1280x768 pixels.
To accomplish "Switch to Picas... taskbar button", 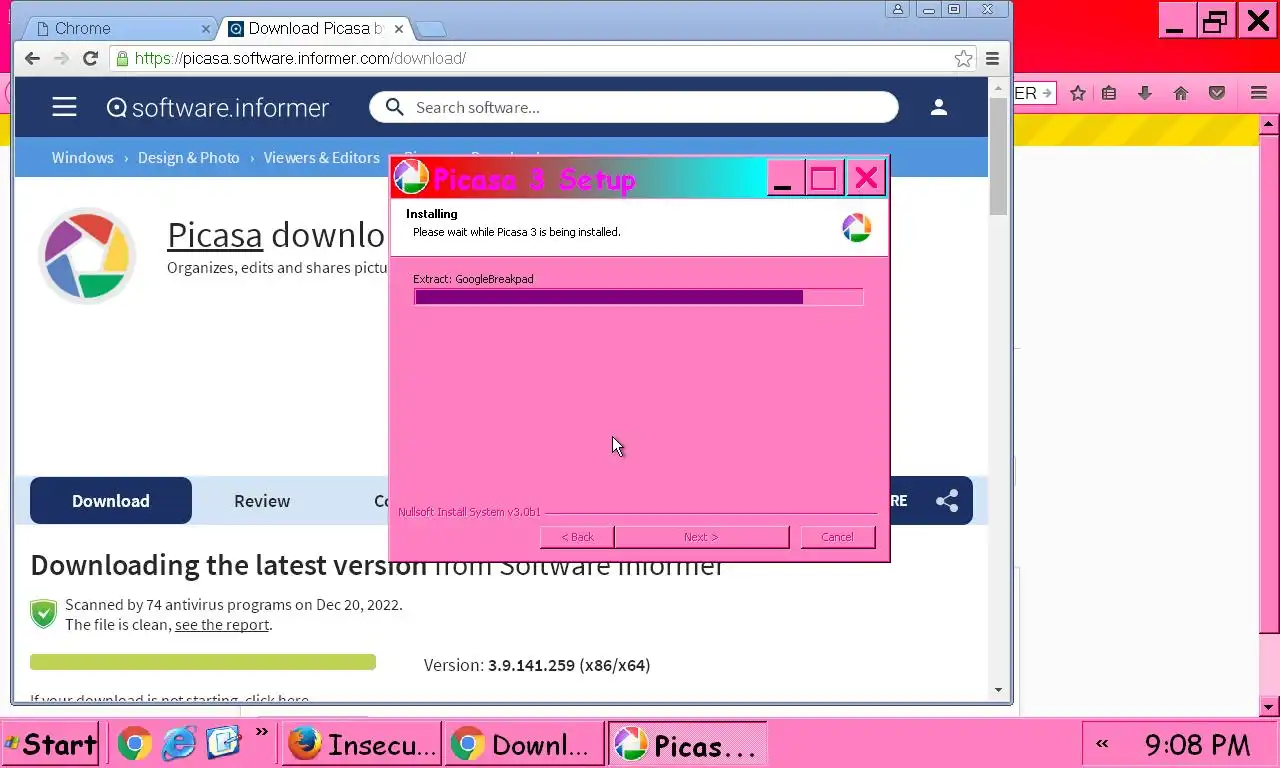I will [x=687, y=744].
